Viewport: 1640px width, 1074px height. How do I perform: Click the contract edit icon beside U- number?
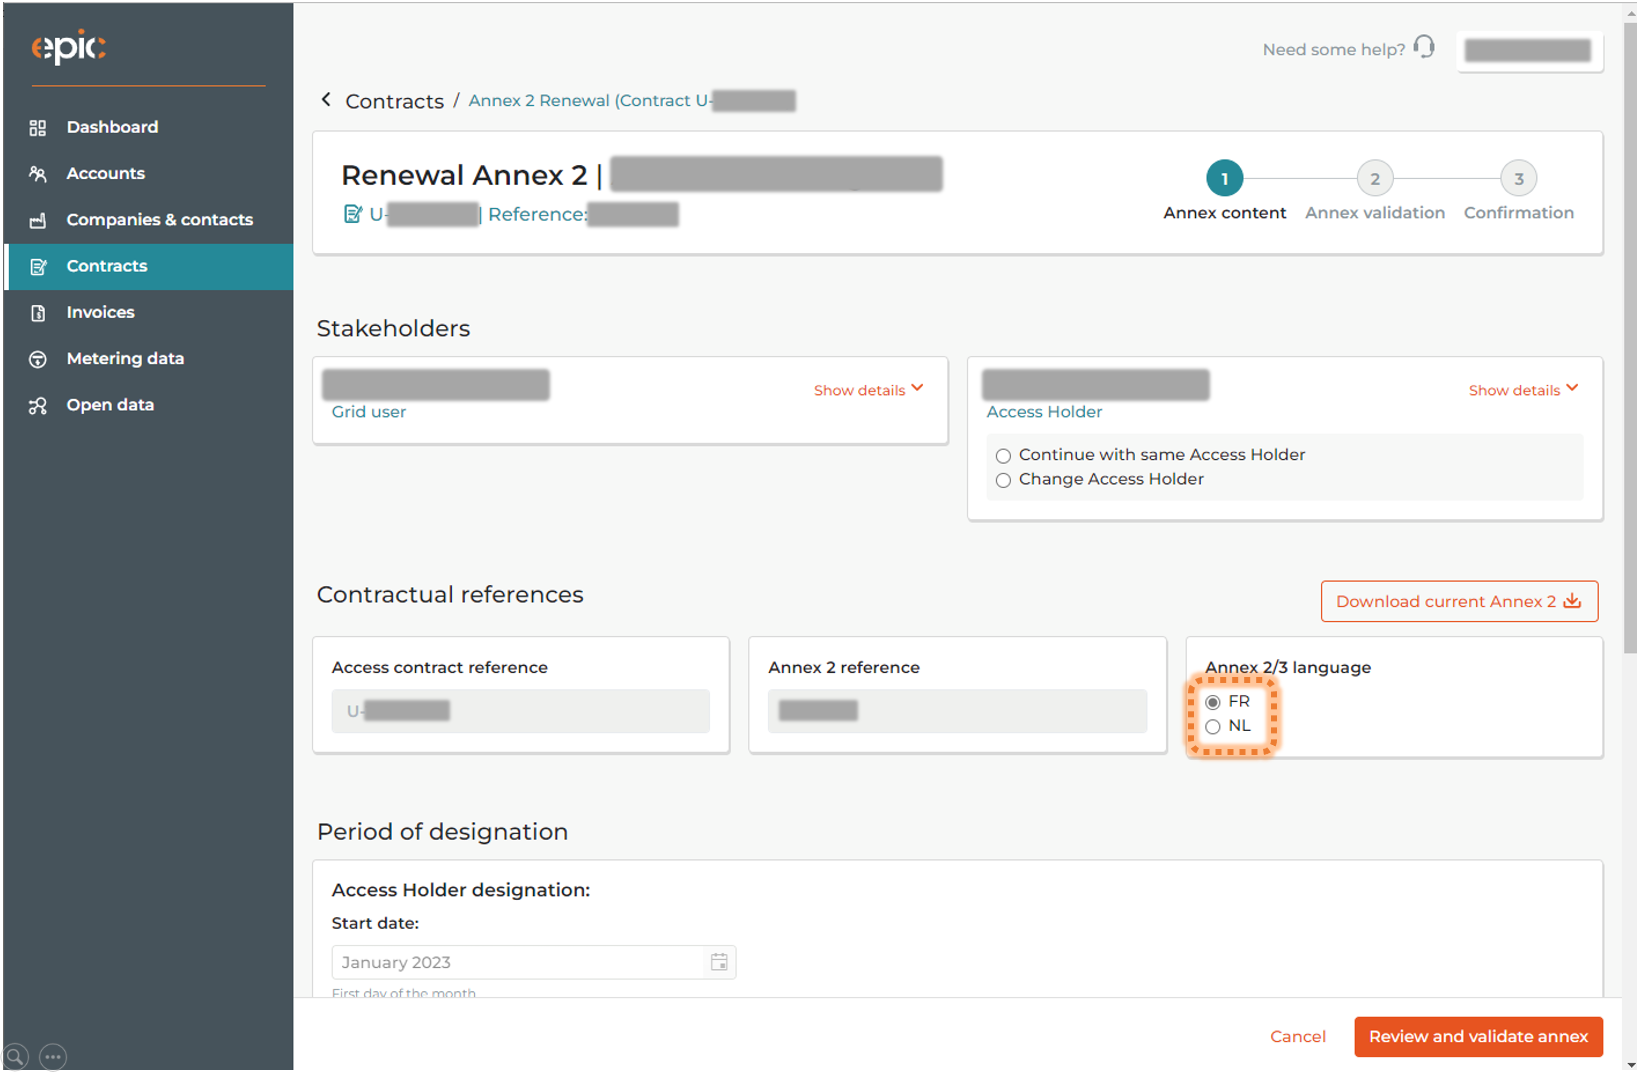(x=352, y=214)
